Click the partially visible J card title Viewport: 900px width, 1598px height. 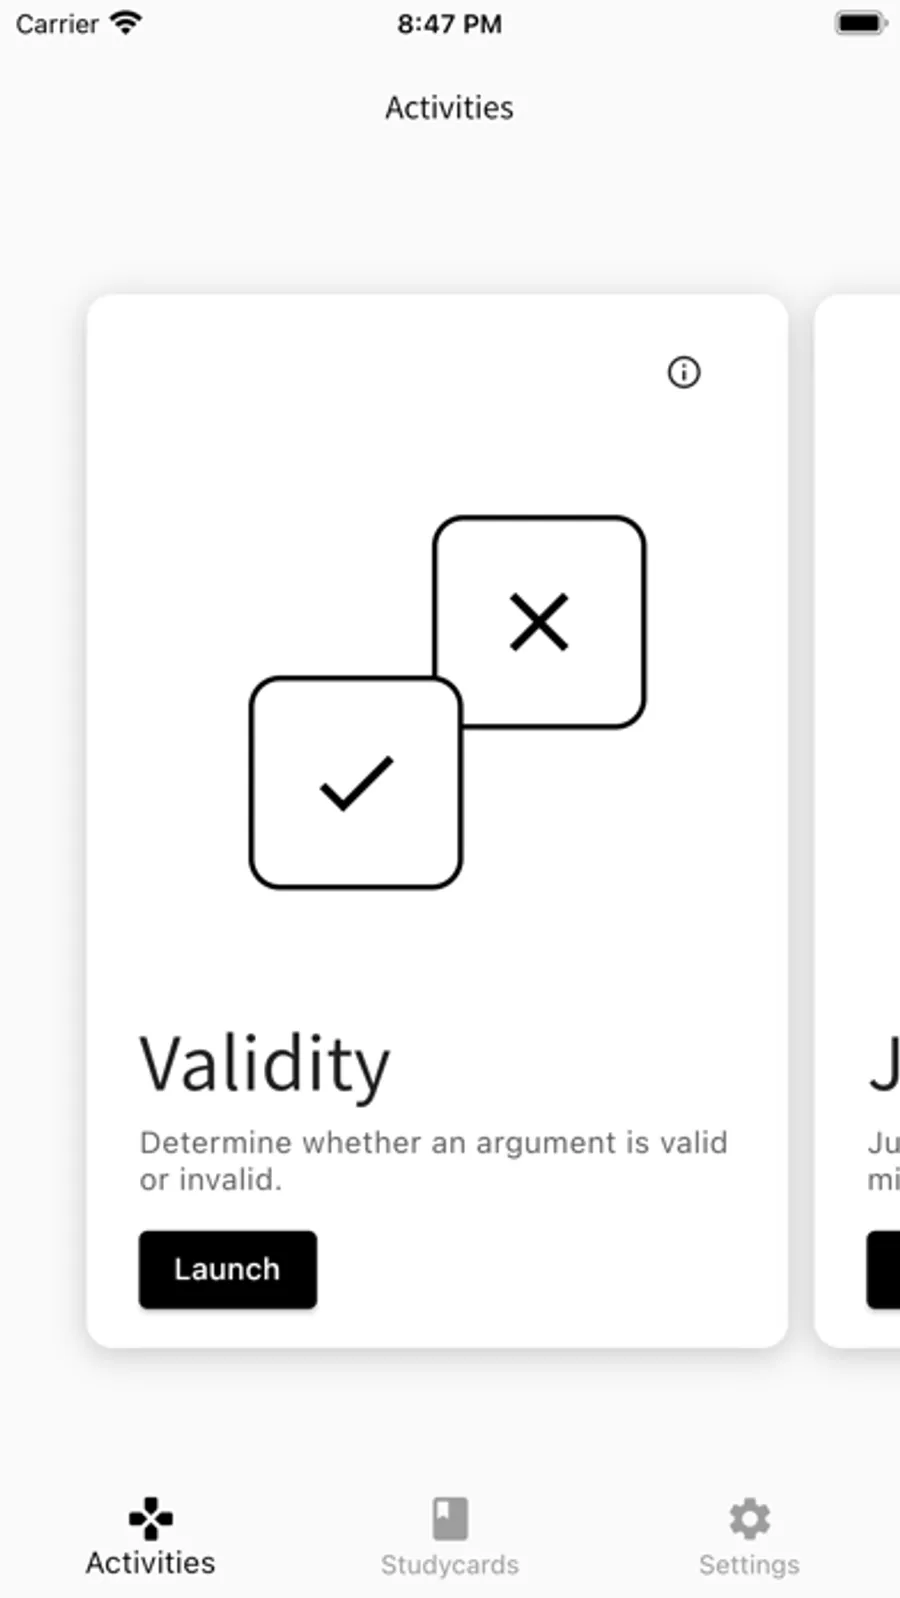click(x=885, y=1066)
